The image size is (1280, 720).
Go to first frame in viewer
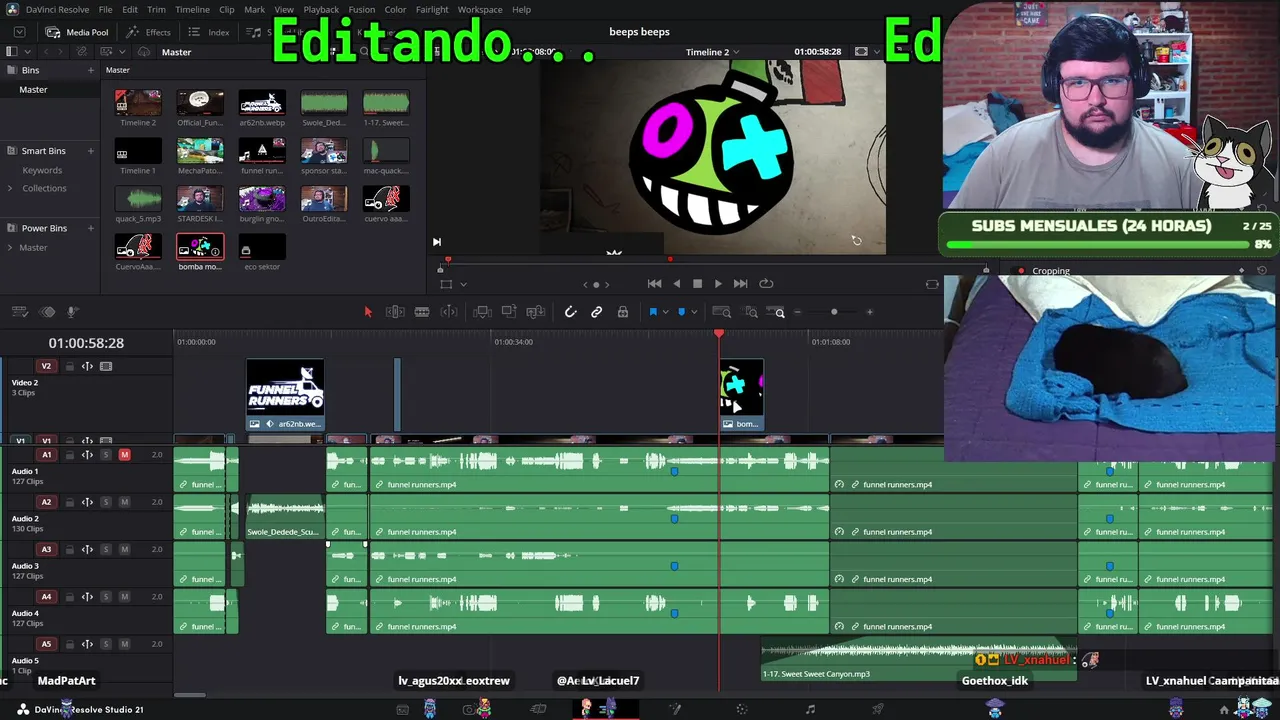[655, 284]
